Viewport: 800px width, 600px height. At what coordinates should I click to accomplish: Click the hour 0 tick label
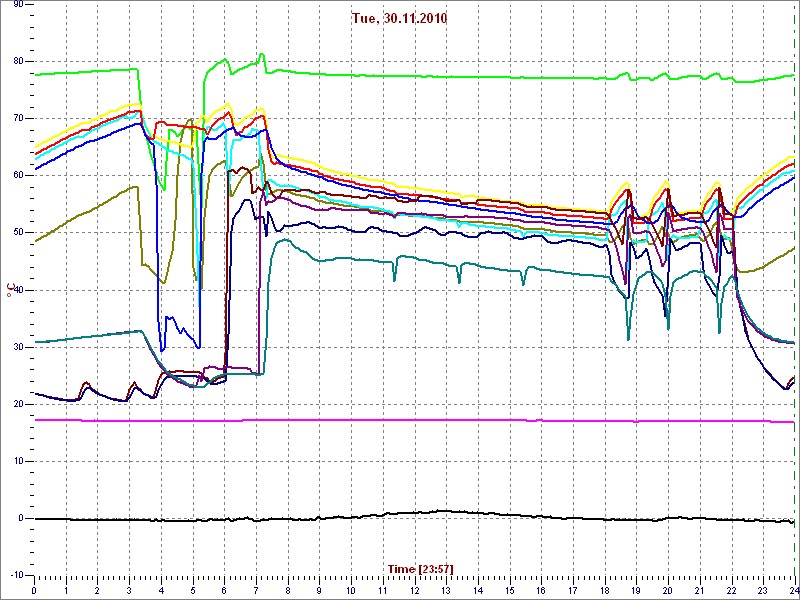tap(34, 591)
